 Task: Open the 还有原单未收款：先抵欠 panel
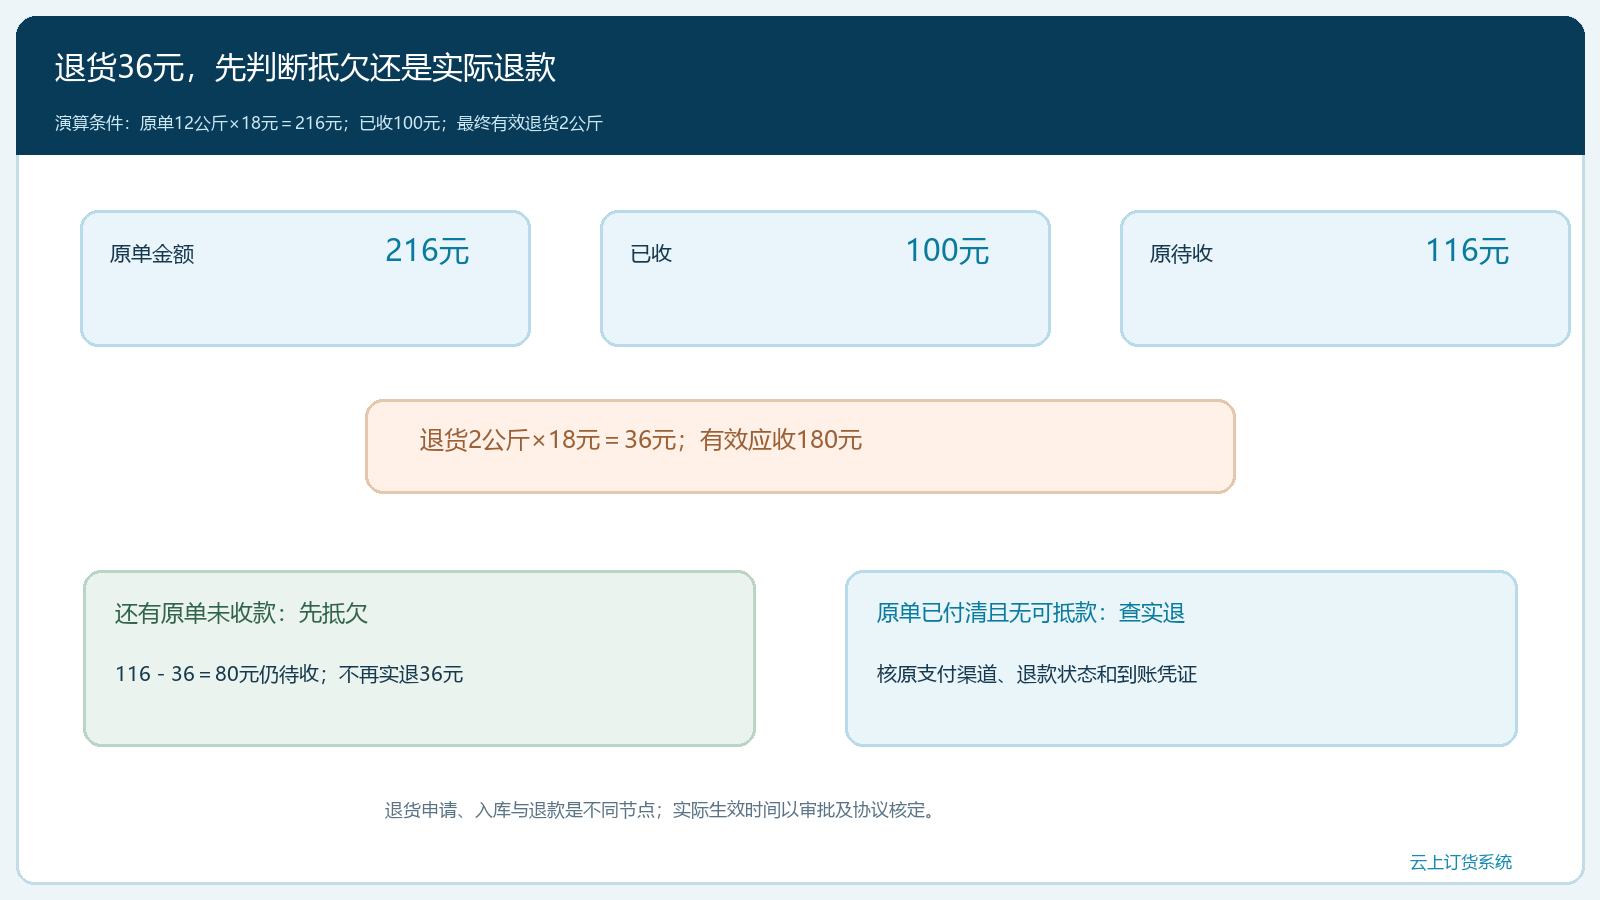[419, 658]
